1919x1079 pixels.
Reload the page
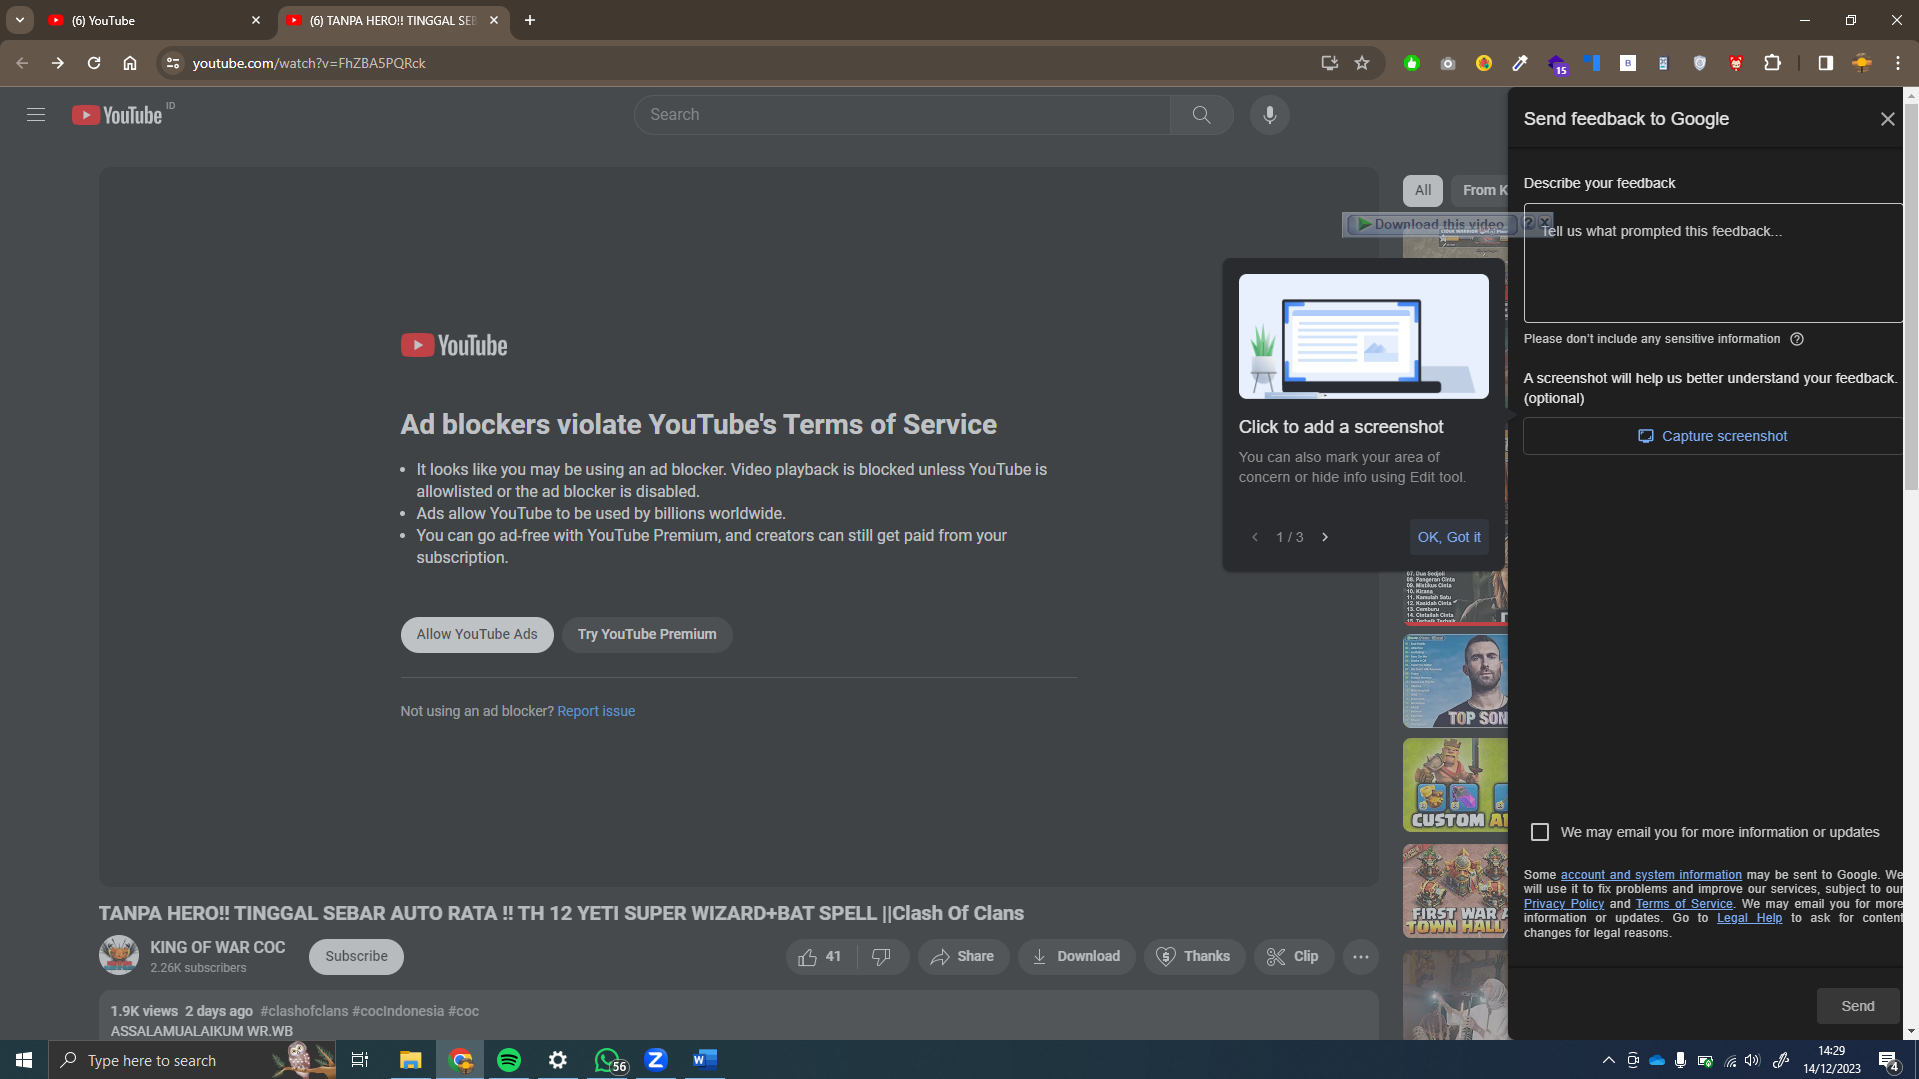tap(94, 63)
